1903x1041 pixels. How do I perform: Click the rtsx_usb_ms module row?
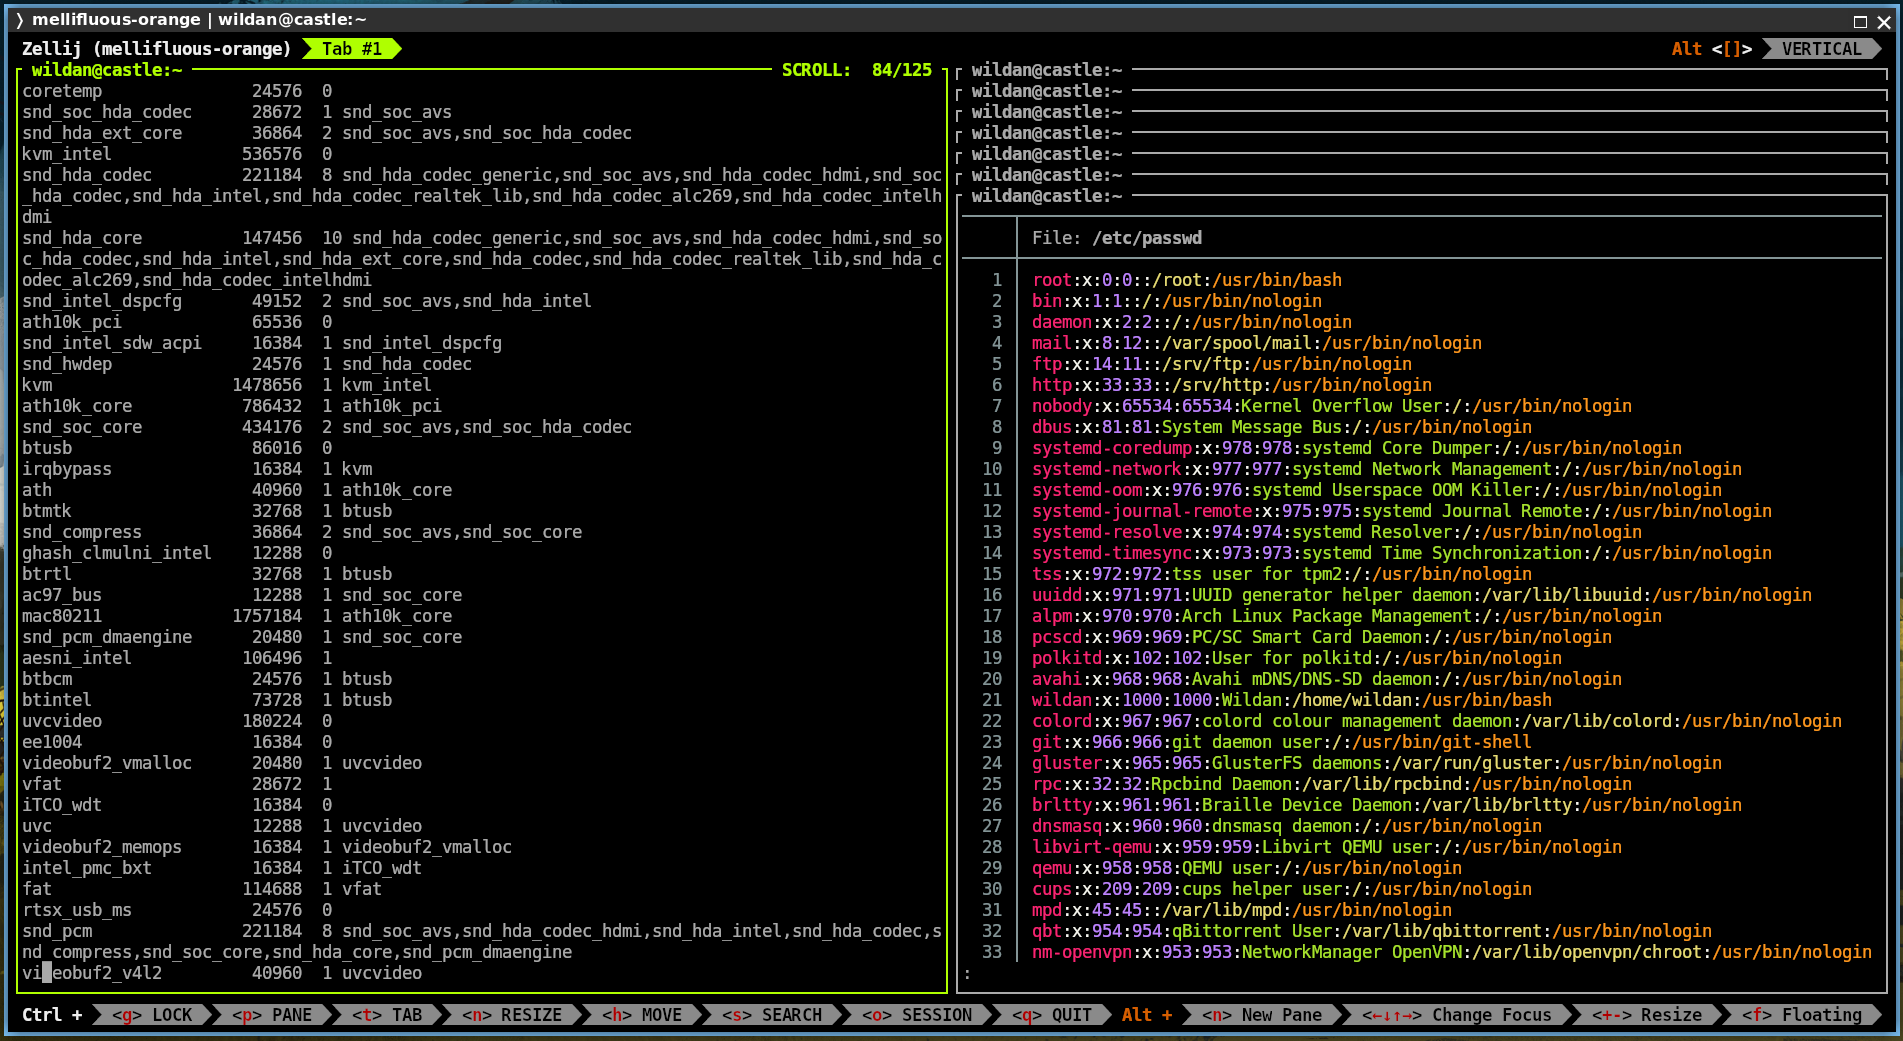pos(177,910)
